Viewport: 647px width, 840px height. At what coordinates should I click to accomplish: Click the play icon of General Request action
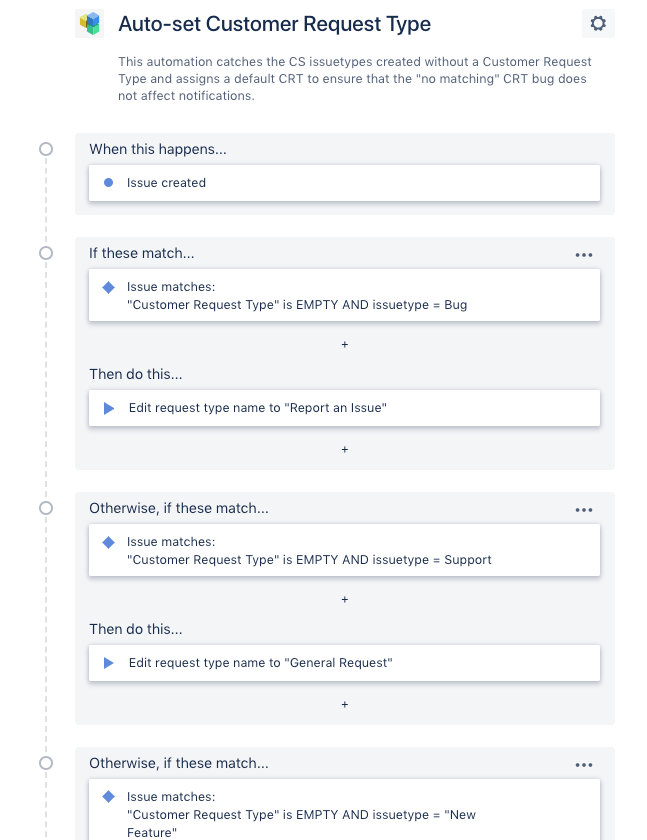click(x=109, y=663)
